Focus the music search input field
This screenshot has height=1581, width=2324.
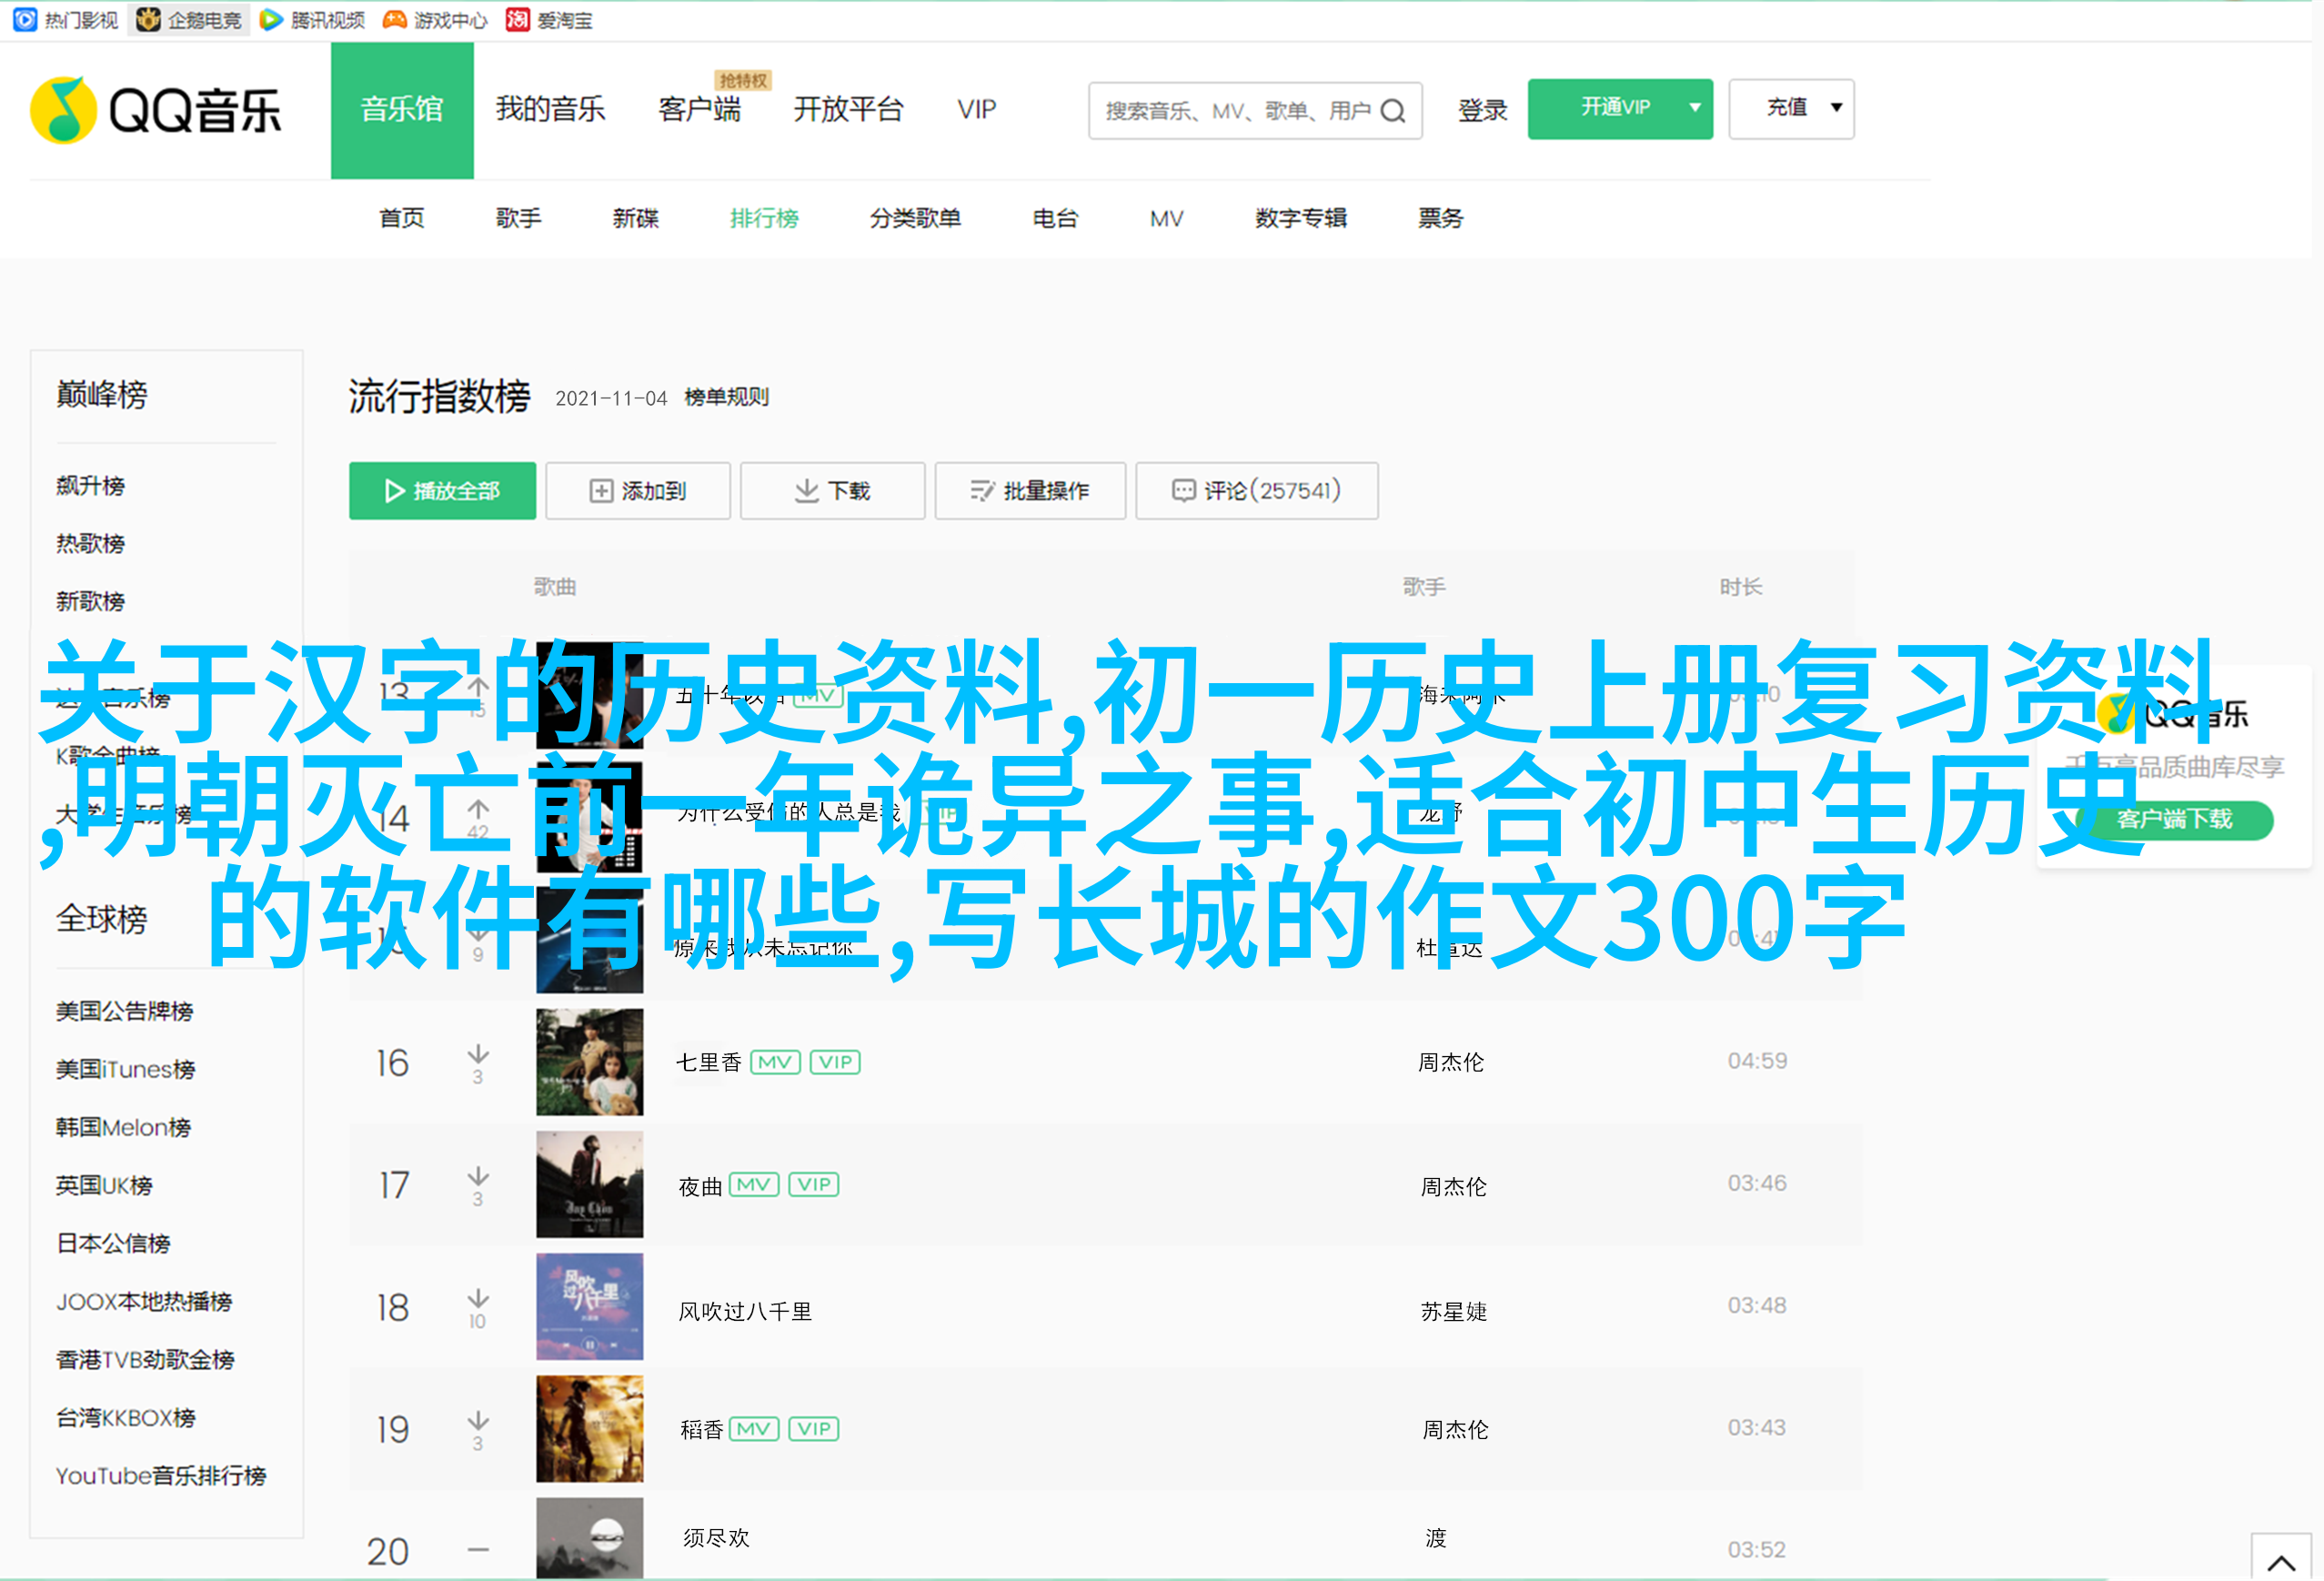[1235, 111]
